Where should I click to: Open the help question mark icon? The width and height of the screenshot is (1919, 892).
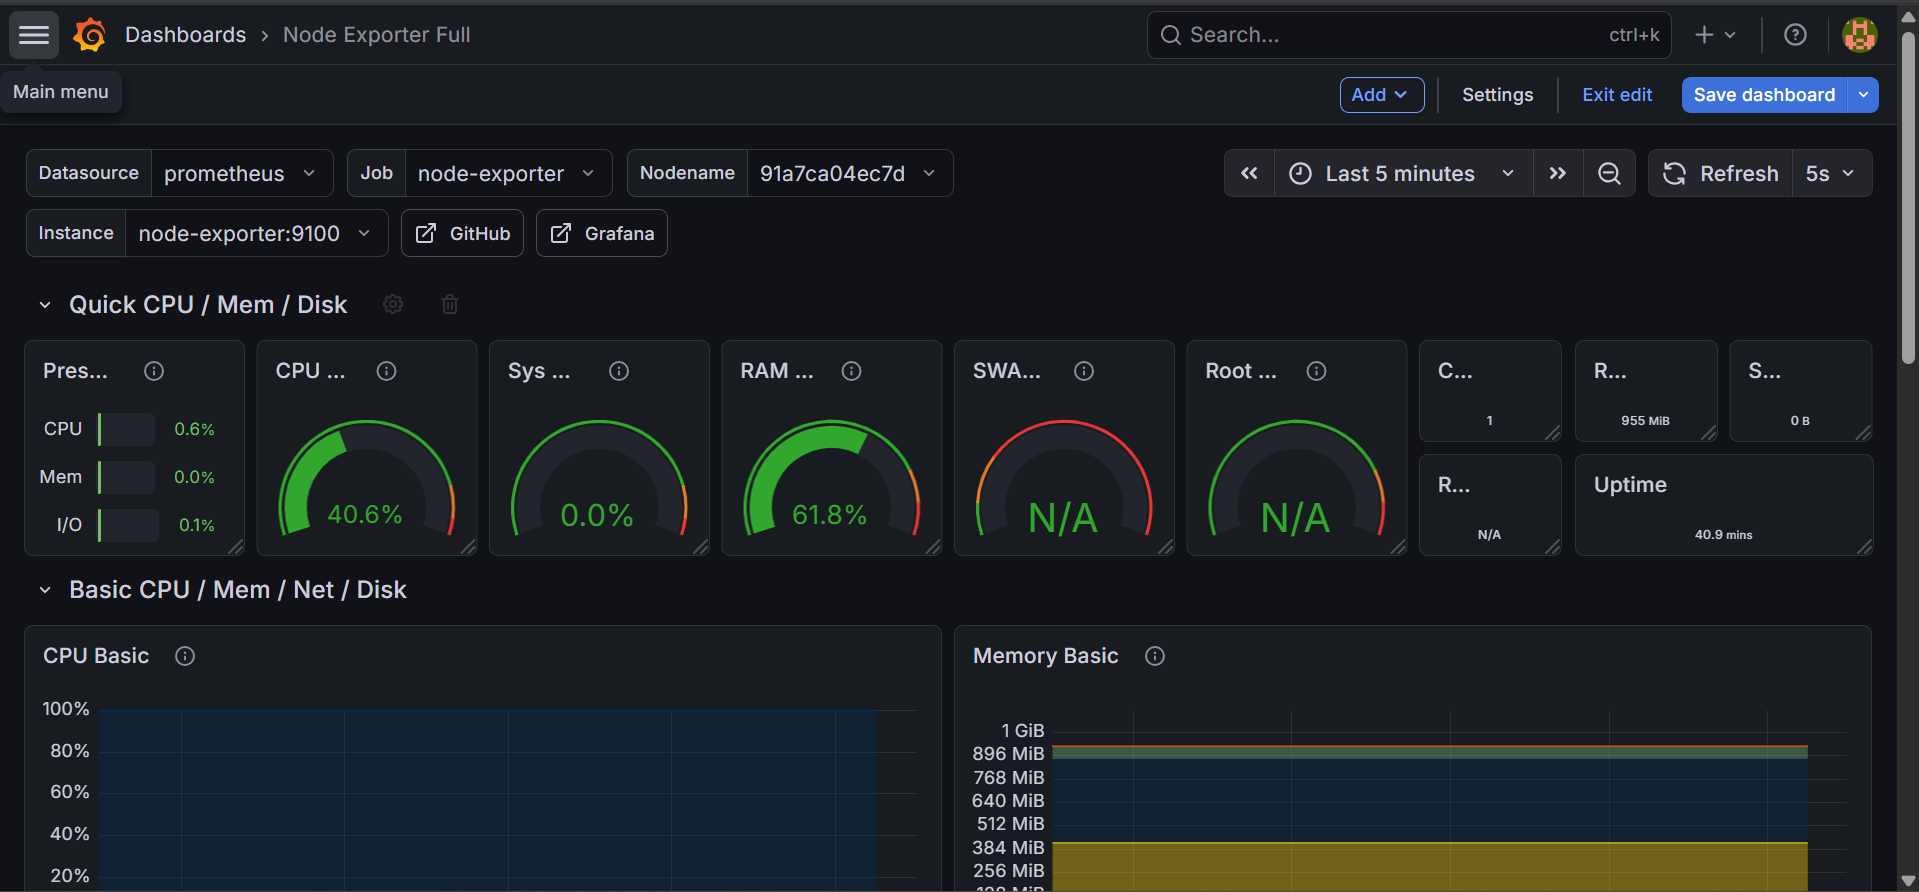pos(1795,35)
